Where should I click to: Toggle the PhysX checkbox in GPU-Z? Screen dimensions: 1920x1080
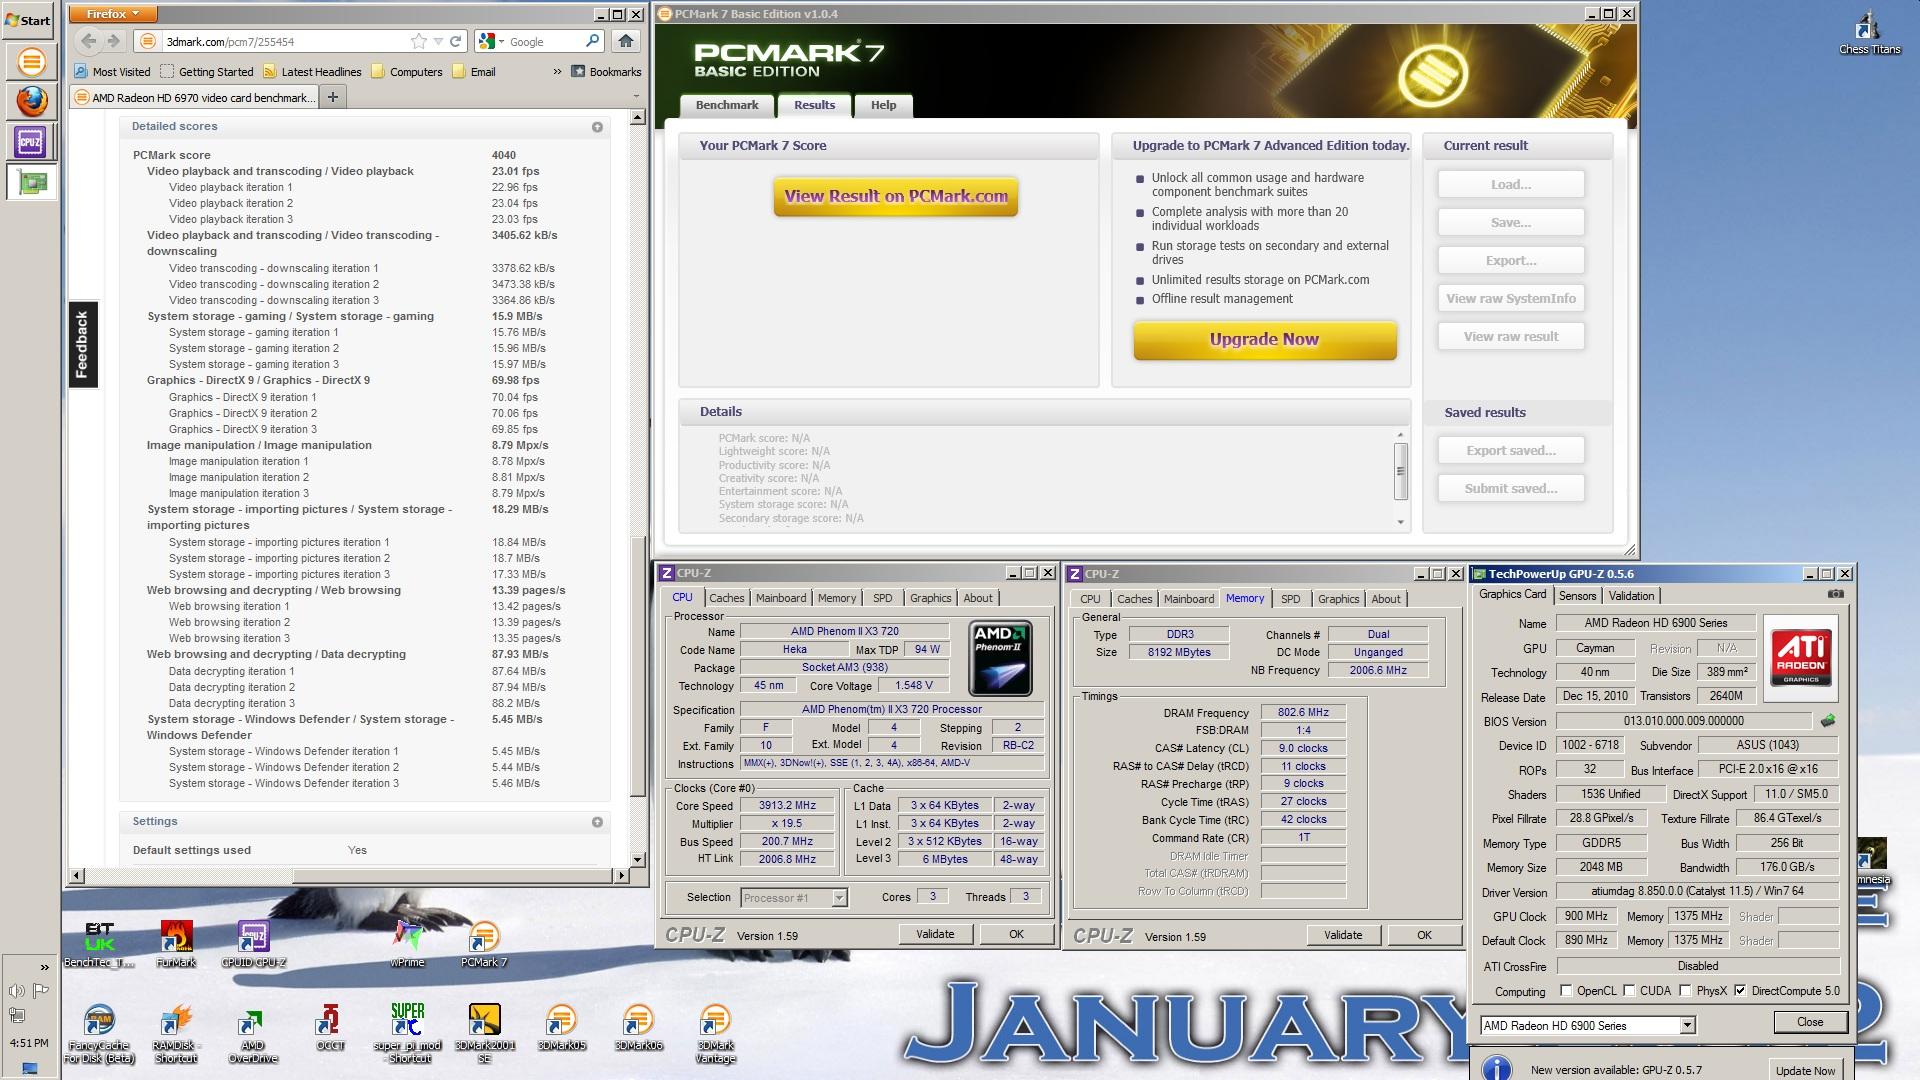point(1686,991)
